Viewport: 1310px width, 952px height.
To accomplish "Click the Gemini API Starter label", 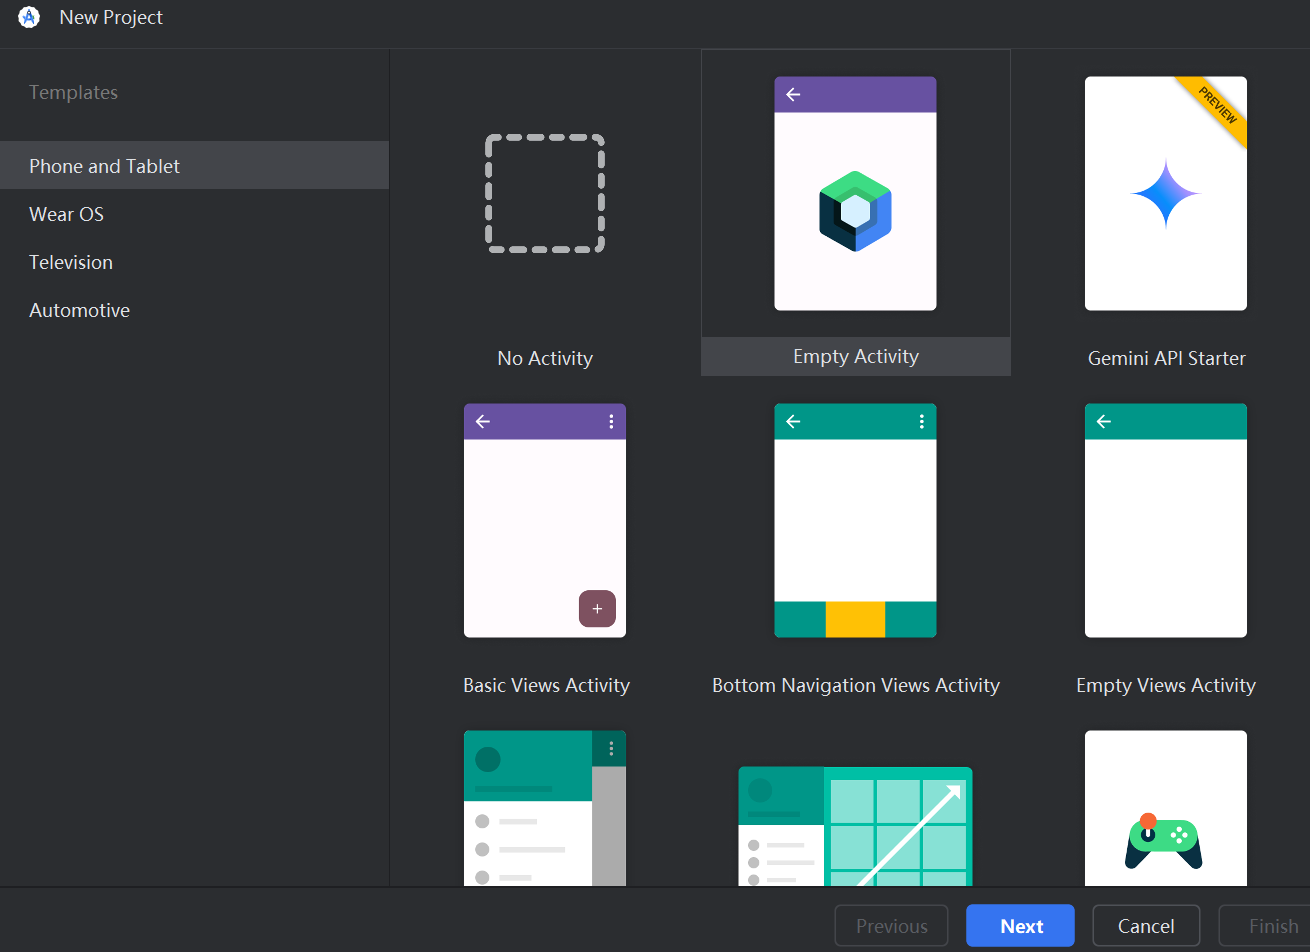I will click(x=1167, y=358).
